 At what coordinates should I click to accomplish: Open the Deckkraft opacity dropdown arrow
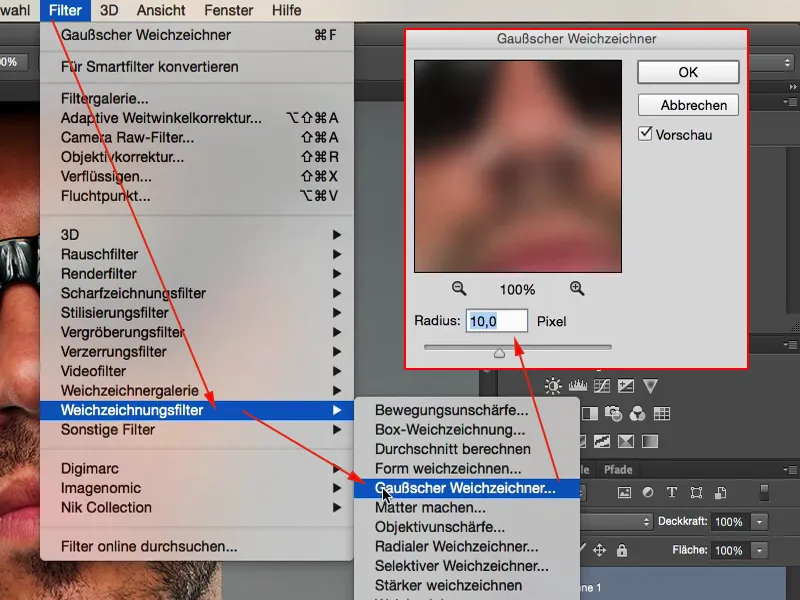(760, 522)
